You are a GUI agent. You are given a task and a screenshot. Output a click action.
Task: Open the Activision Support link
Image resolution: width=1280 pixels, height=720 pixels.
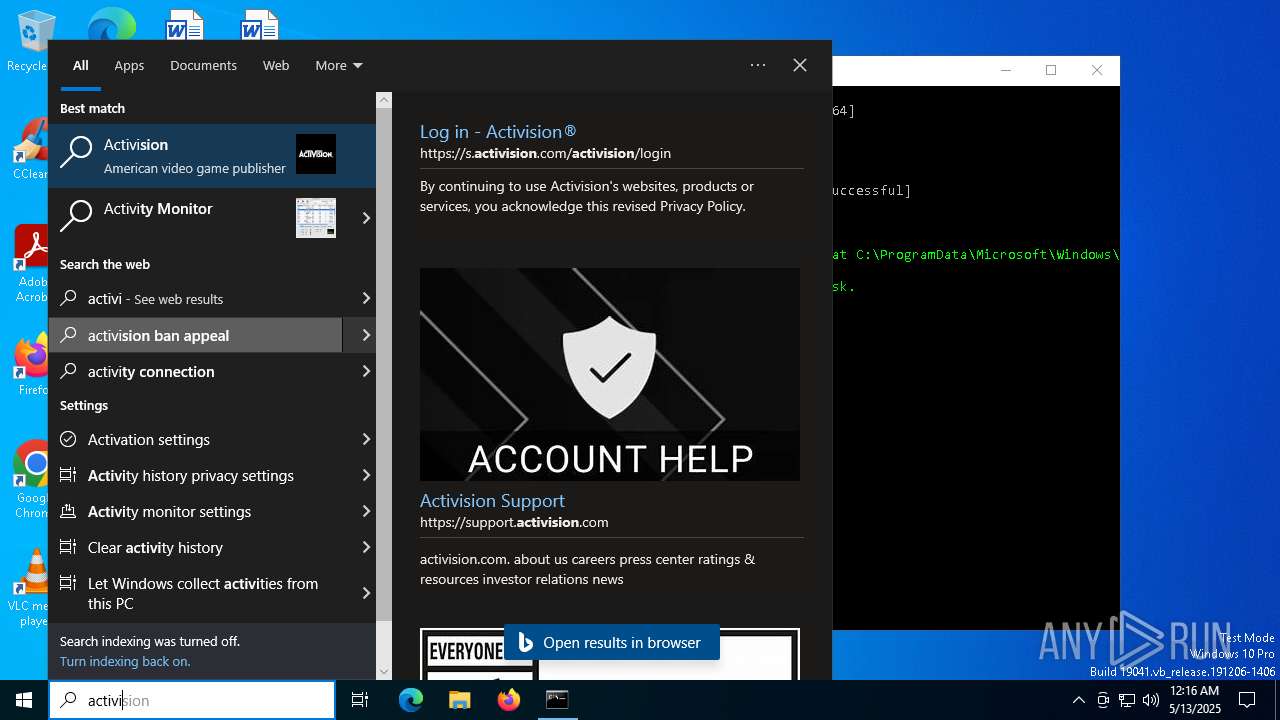[492, 500]
